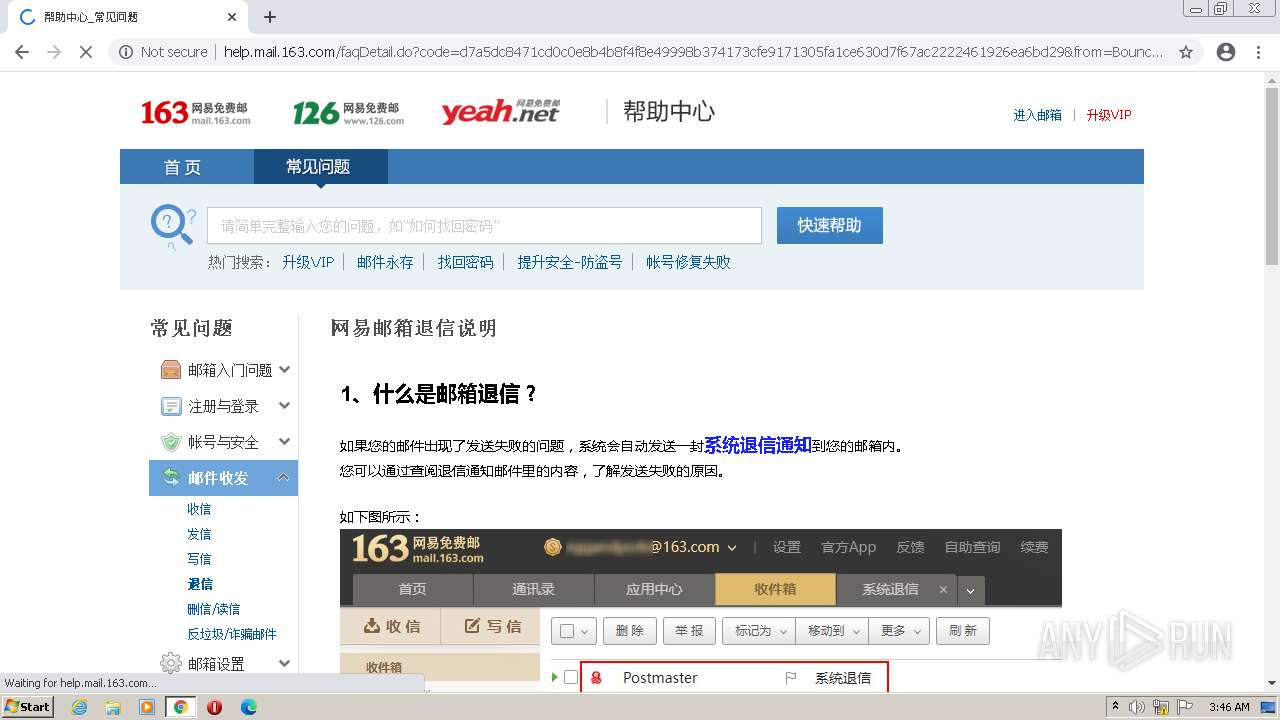Close the 帮助中心 browser tab

231,17
